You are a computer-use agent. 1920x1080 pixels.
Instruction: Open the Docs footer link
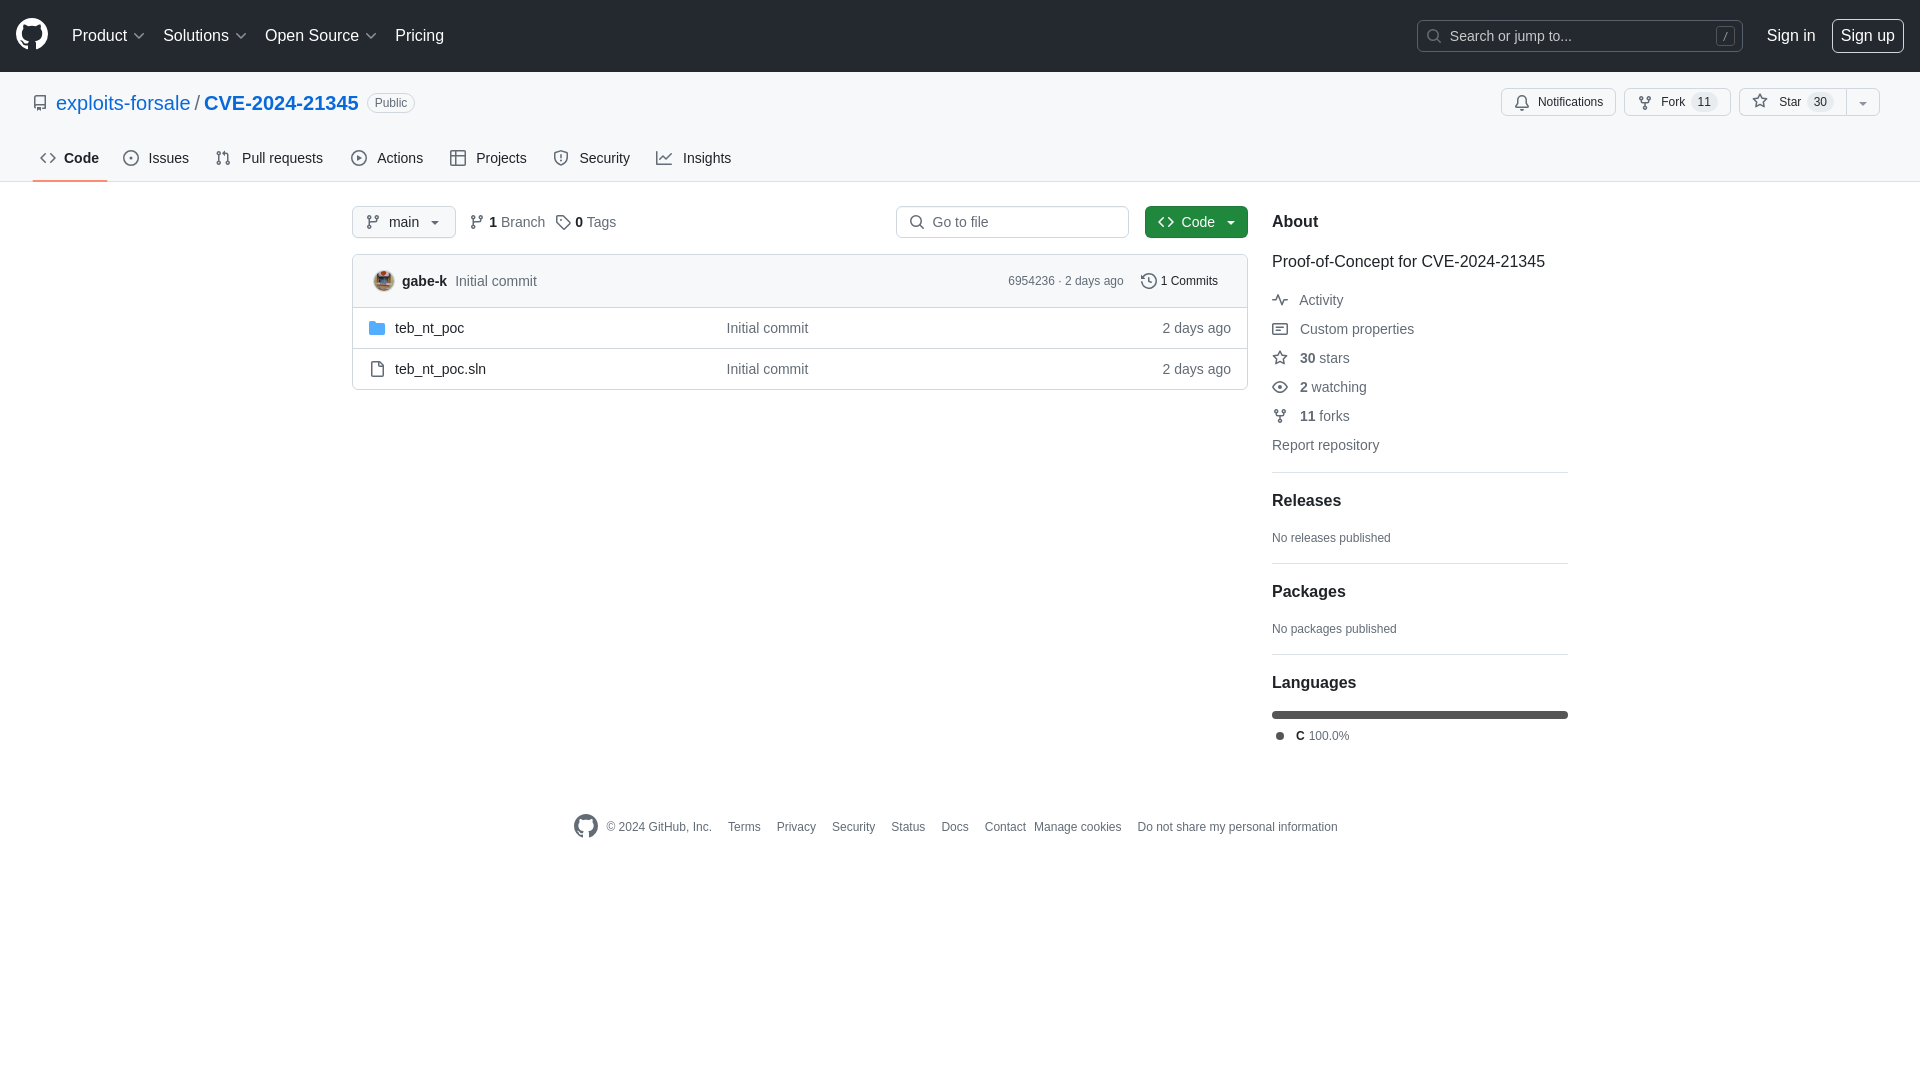(955, 827)
